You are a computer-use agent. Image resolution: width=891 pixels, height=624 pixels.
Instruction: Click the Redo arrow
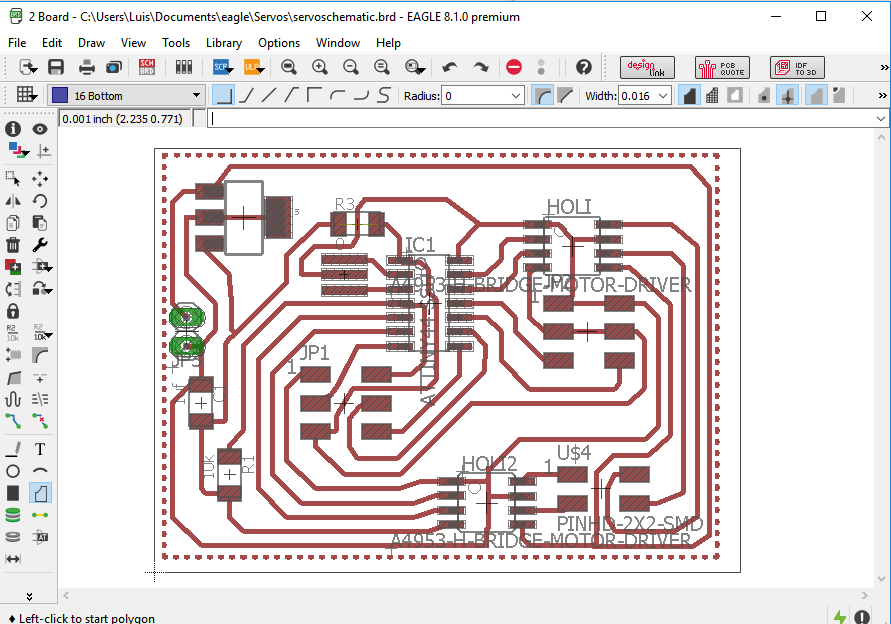coord(481,67)
